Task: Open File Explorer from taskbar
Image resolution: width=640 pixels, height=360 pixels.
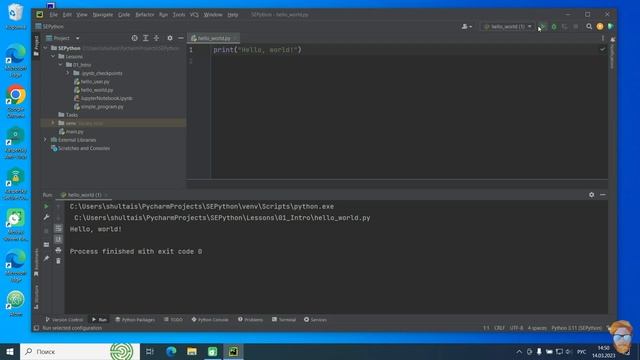Action: click(192, 351)
